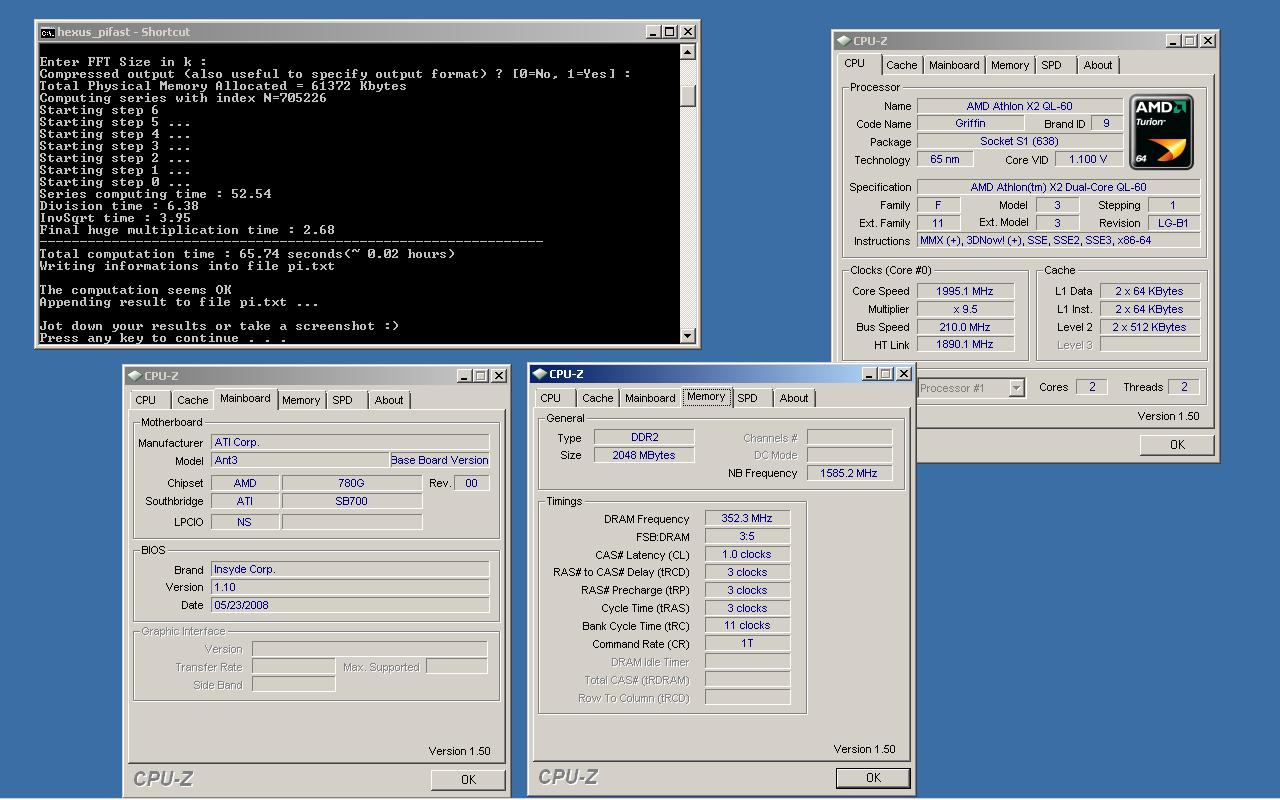This screenshot has width=1280, height=800.
Task: Open About tab in the Memory window
Action: click(x=794, y=398)
